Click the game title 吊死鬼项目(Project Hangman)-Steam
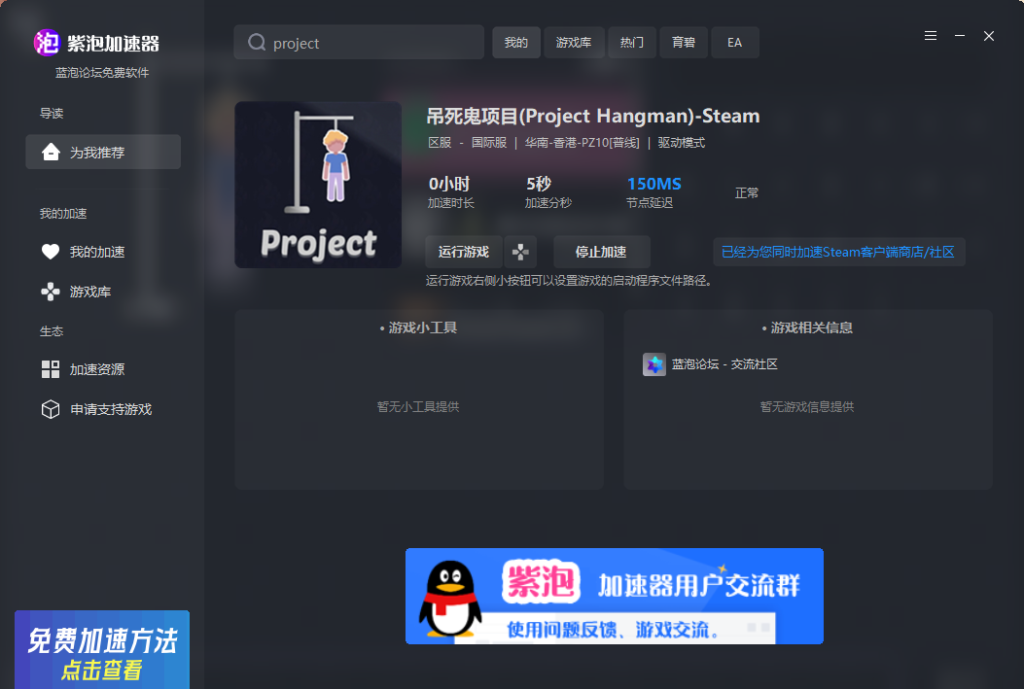 (x=593, y=116)
